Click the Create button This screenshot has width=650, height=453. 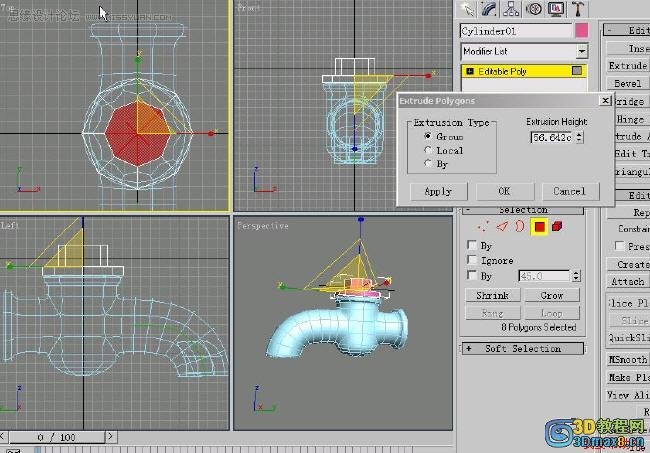[x=628, y=264]
